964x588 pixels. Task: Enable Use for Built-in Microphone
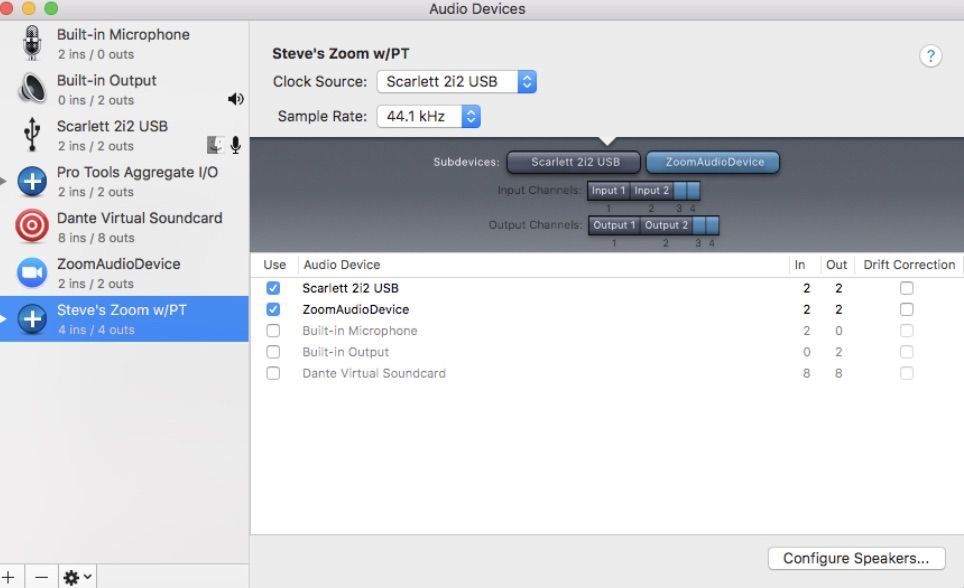pyautogui.click(x=273, y=330)
